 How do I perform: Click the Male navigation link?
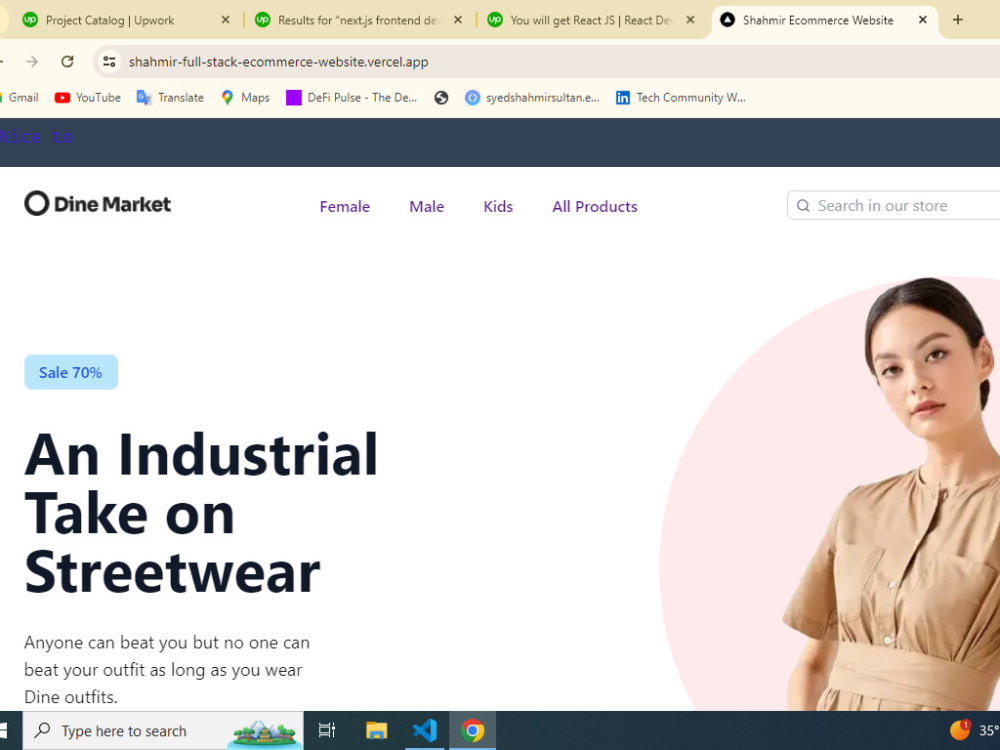tap(426, 206)
